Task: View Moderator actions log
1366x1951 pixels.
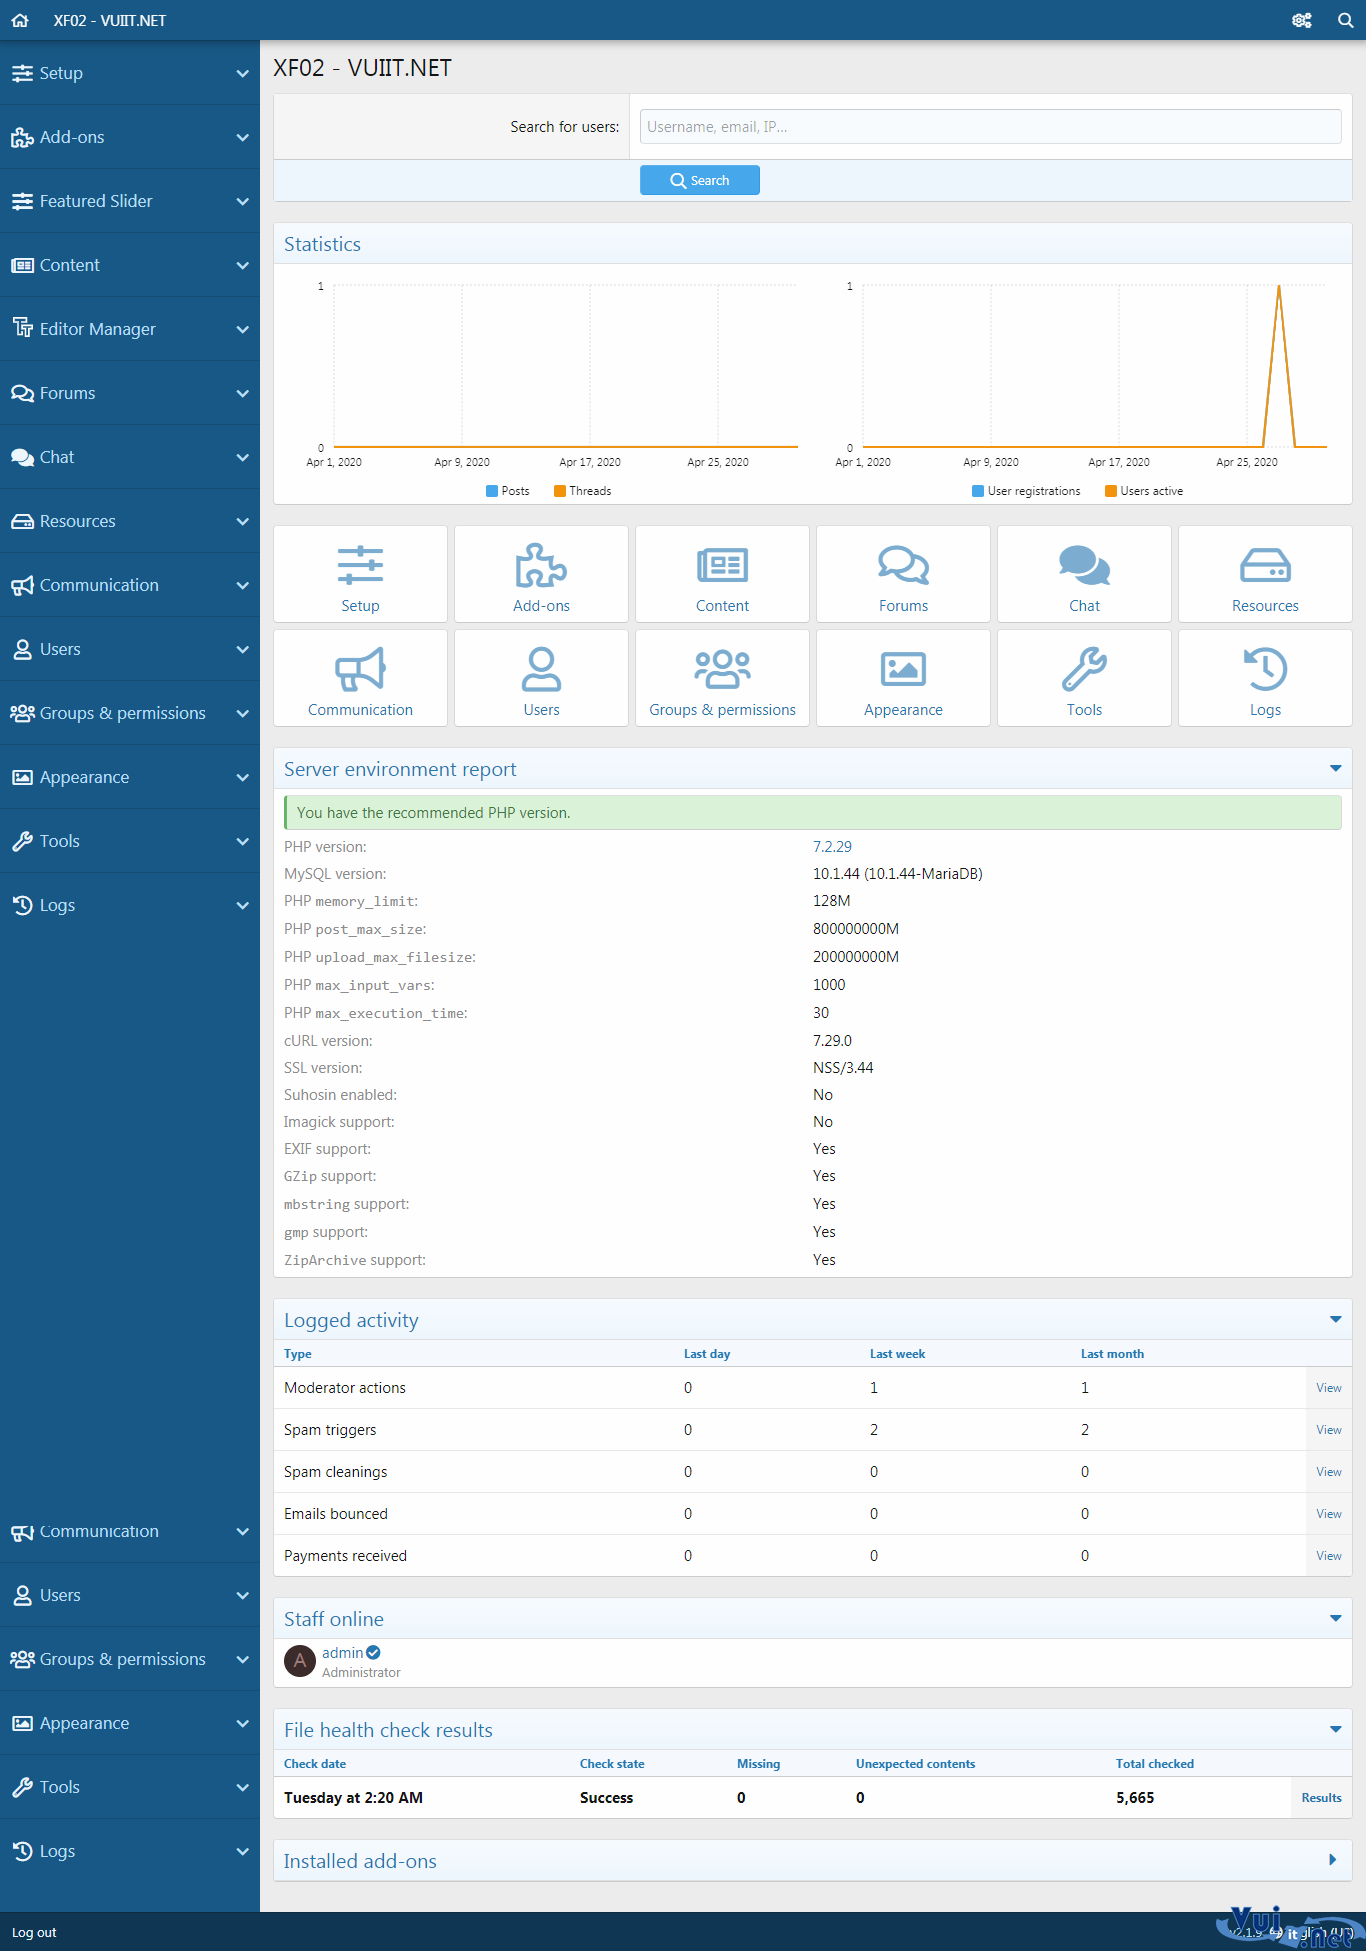Action: [x=1328, y=1388]
